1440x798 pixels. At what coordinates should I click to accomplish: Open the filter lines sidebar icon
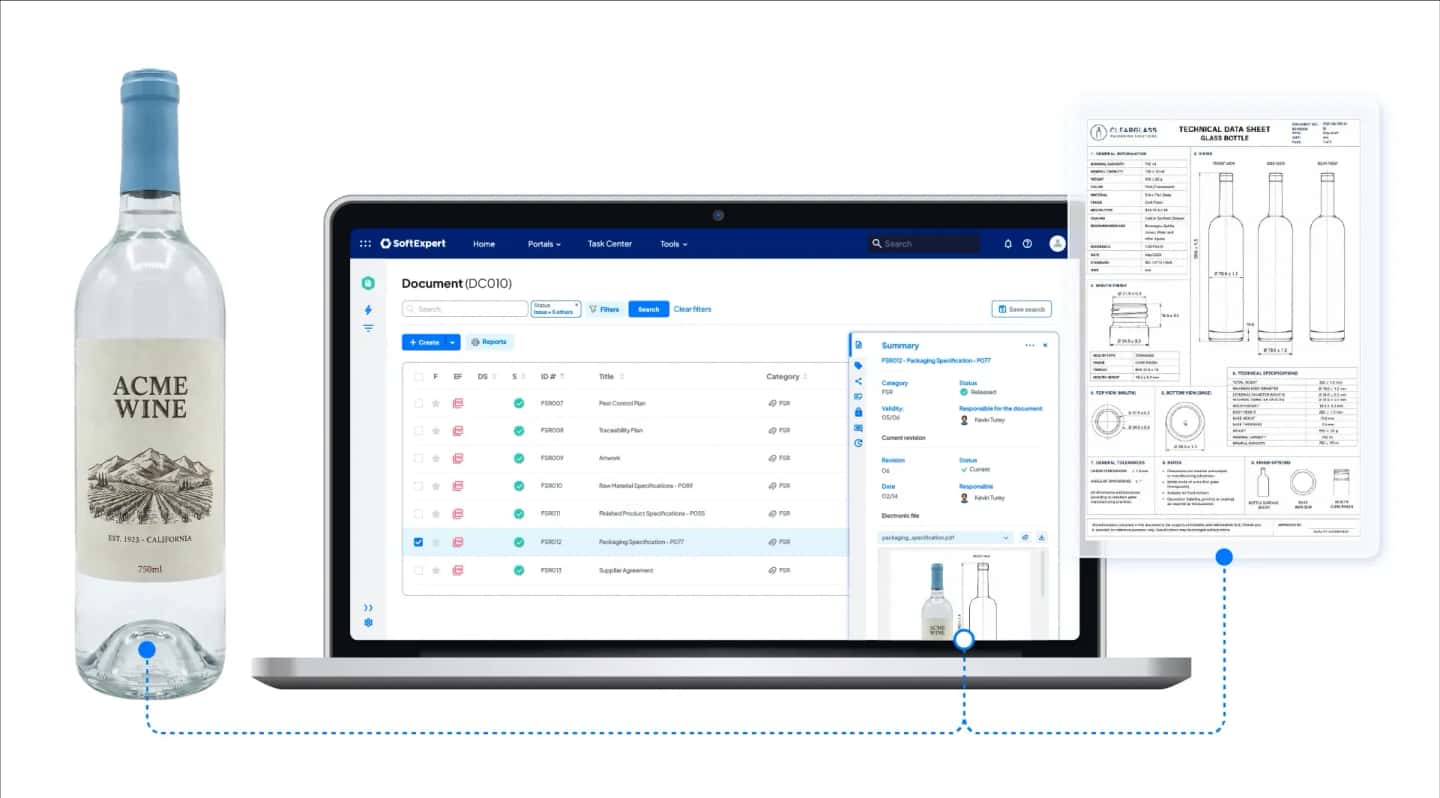[368, 328]
